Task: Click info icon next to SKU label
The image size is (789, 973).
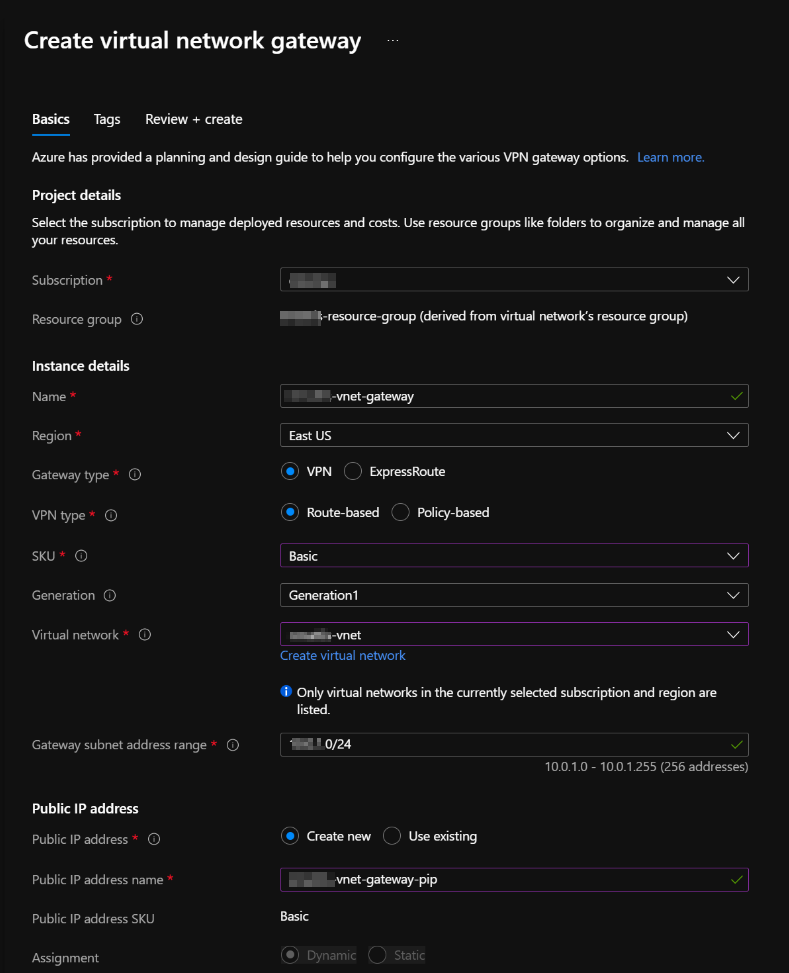Action: [82, 556]
